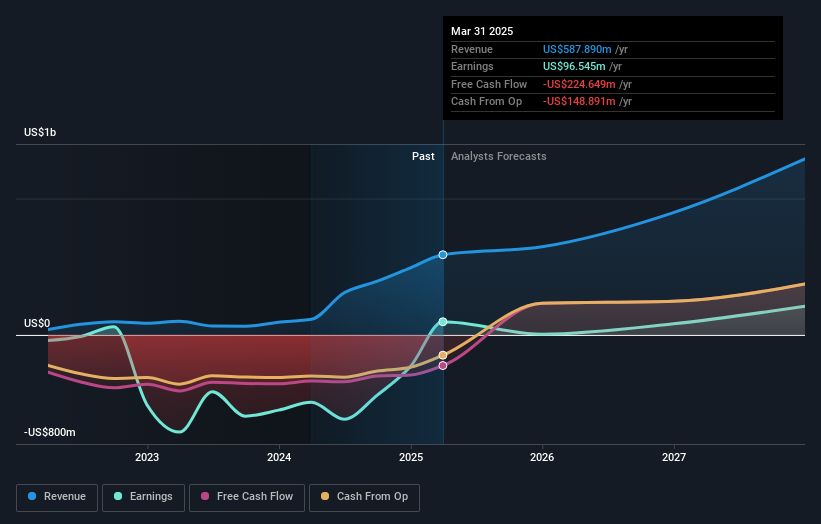The image size is (821, 524).
Task: Click the Analysts Forecasts label
Action: pos(498,156)
